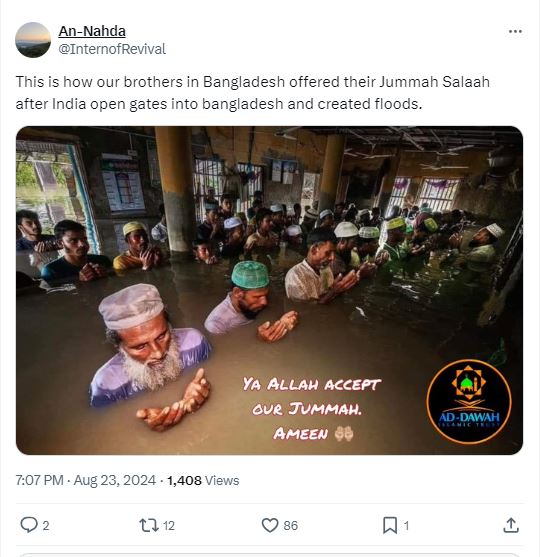Click the repost count of 12
541x557 pixels.
click(x=169, y=525)
